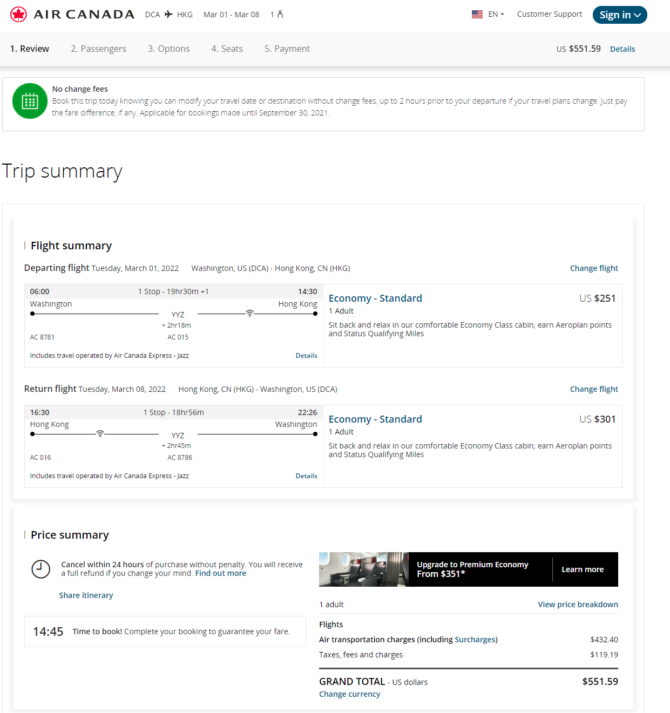This screenshot has height=713, width=670.
Task: Click Change flight for the departing flight
Action: [594, 268]
